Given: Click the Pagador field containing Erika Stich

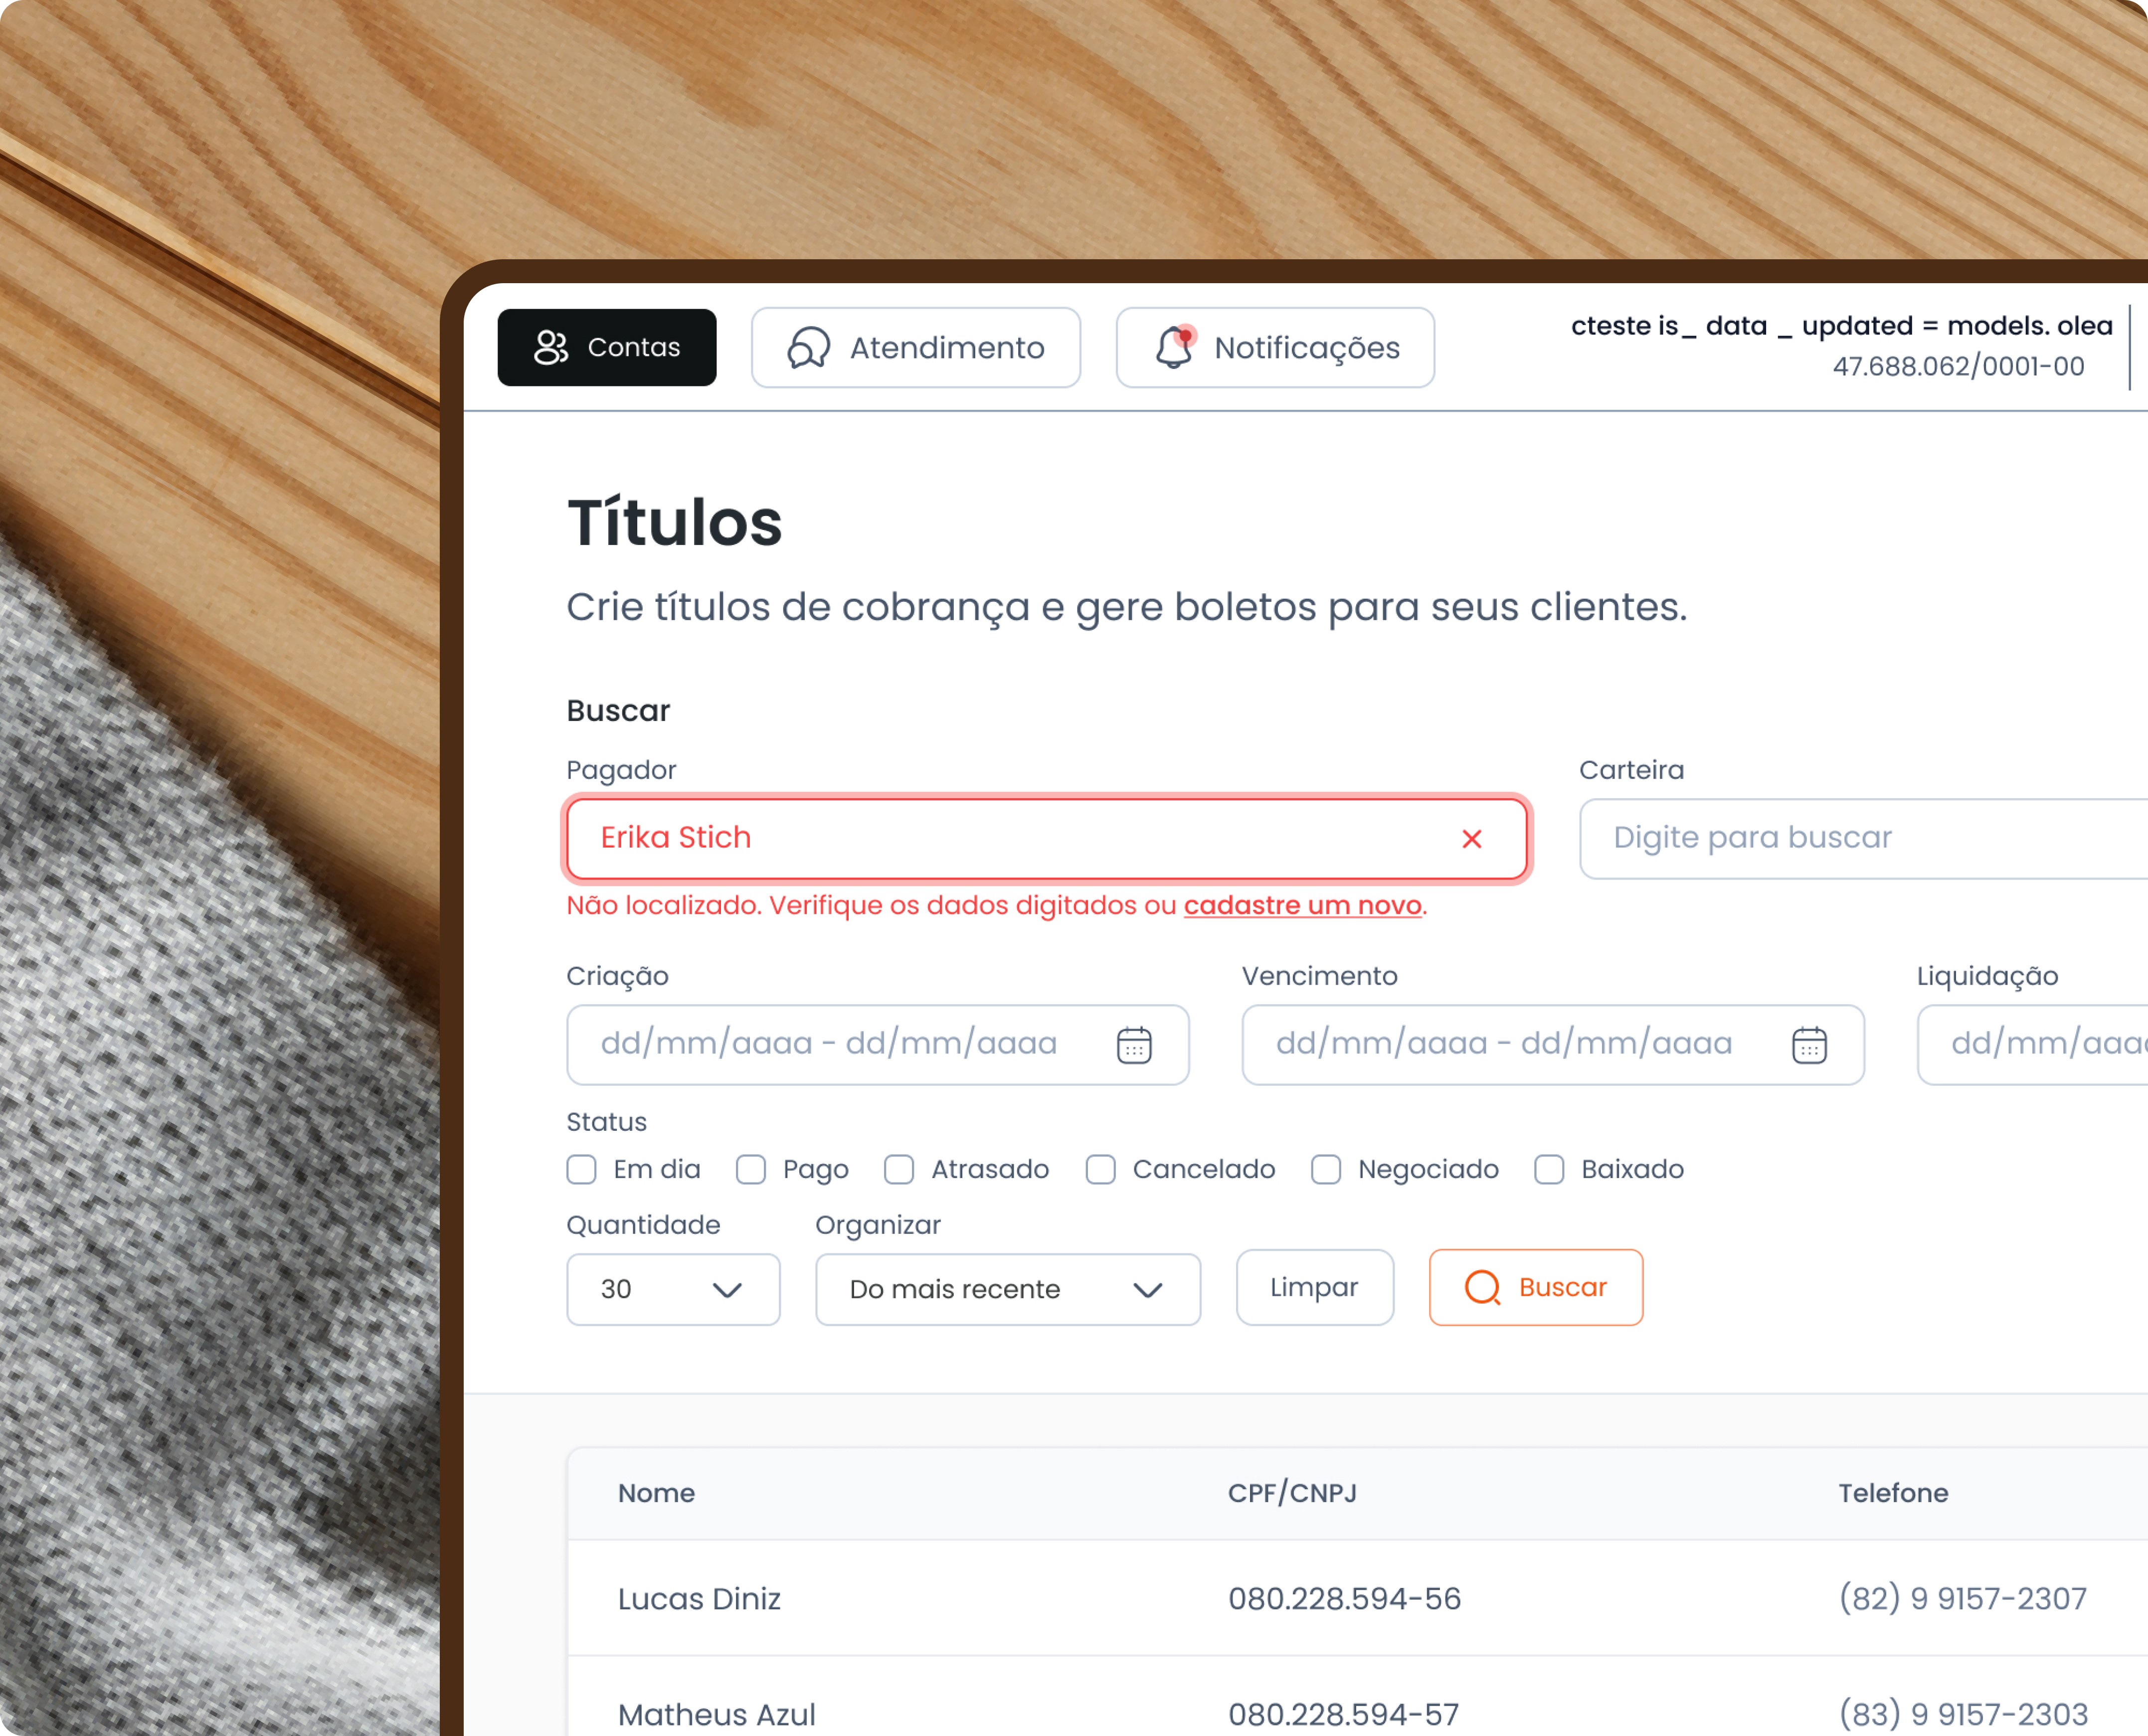Looking at the screenshot, I should tap(1046, 838).
